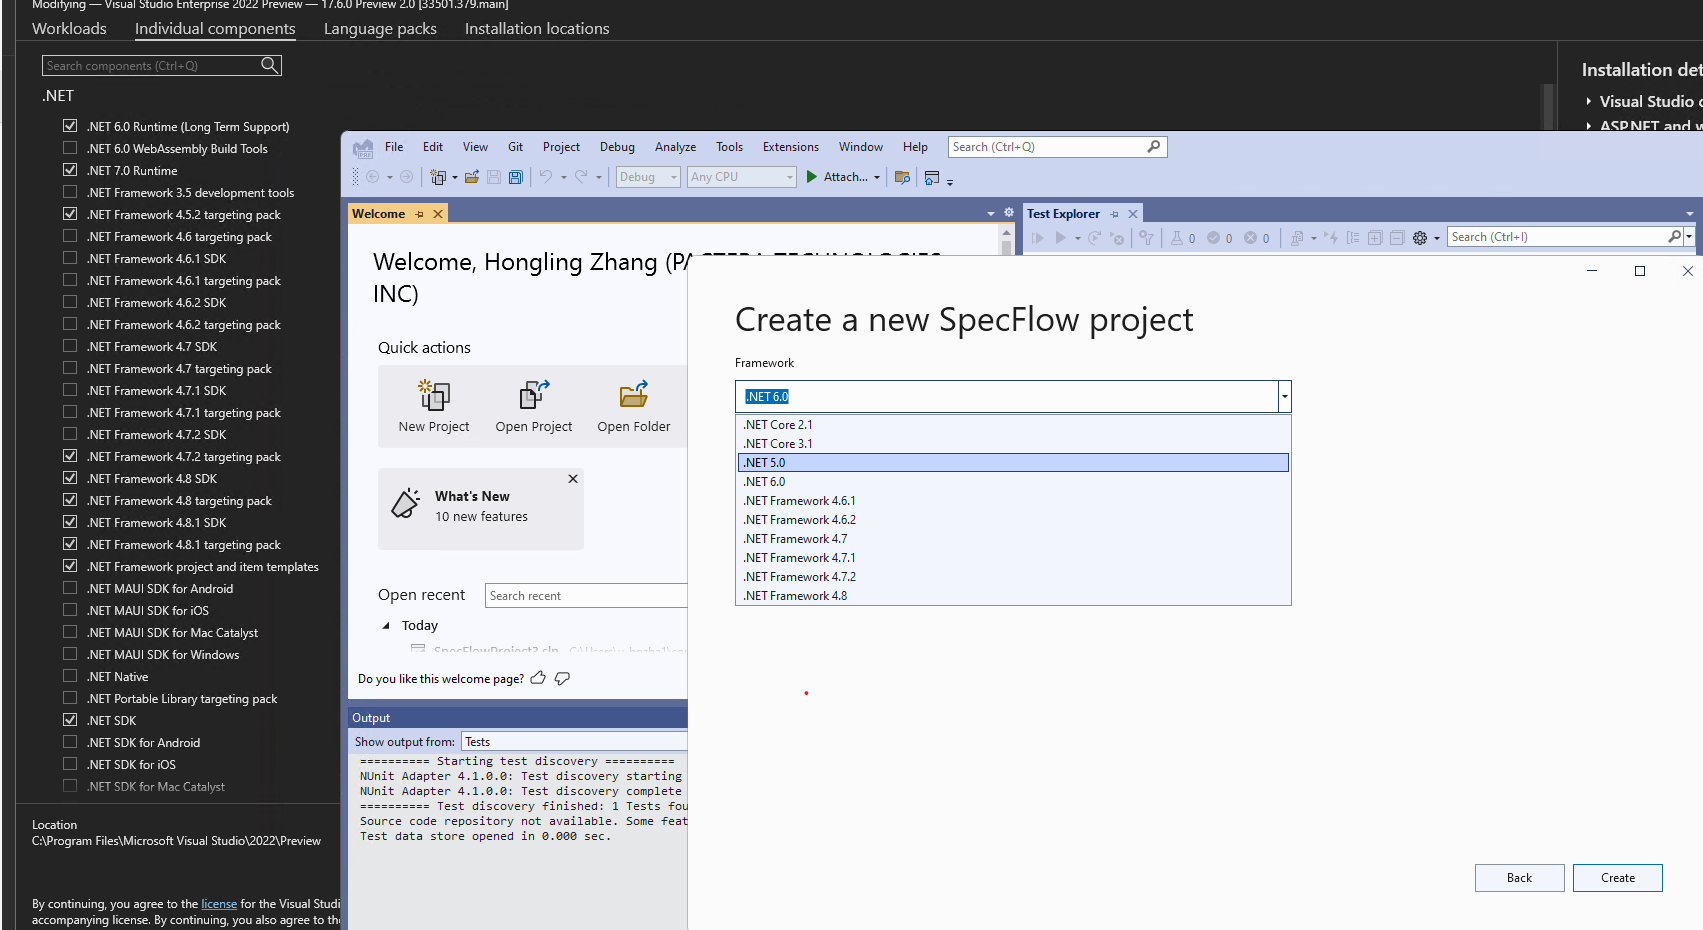
Task: Check .NET MAUI SDK for Android
Action: 70,588
